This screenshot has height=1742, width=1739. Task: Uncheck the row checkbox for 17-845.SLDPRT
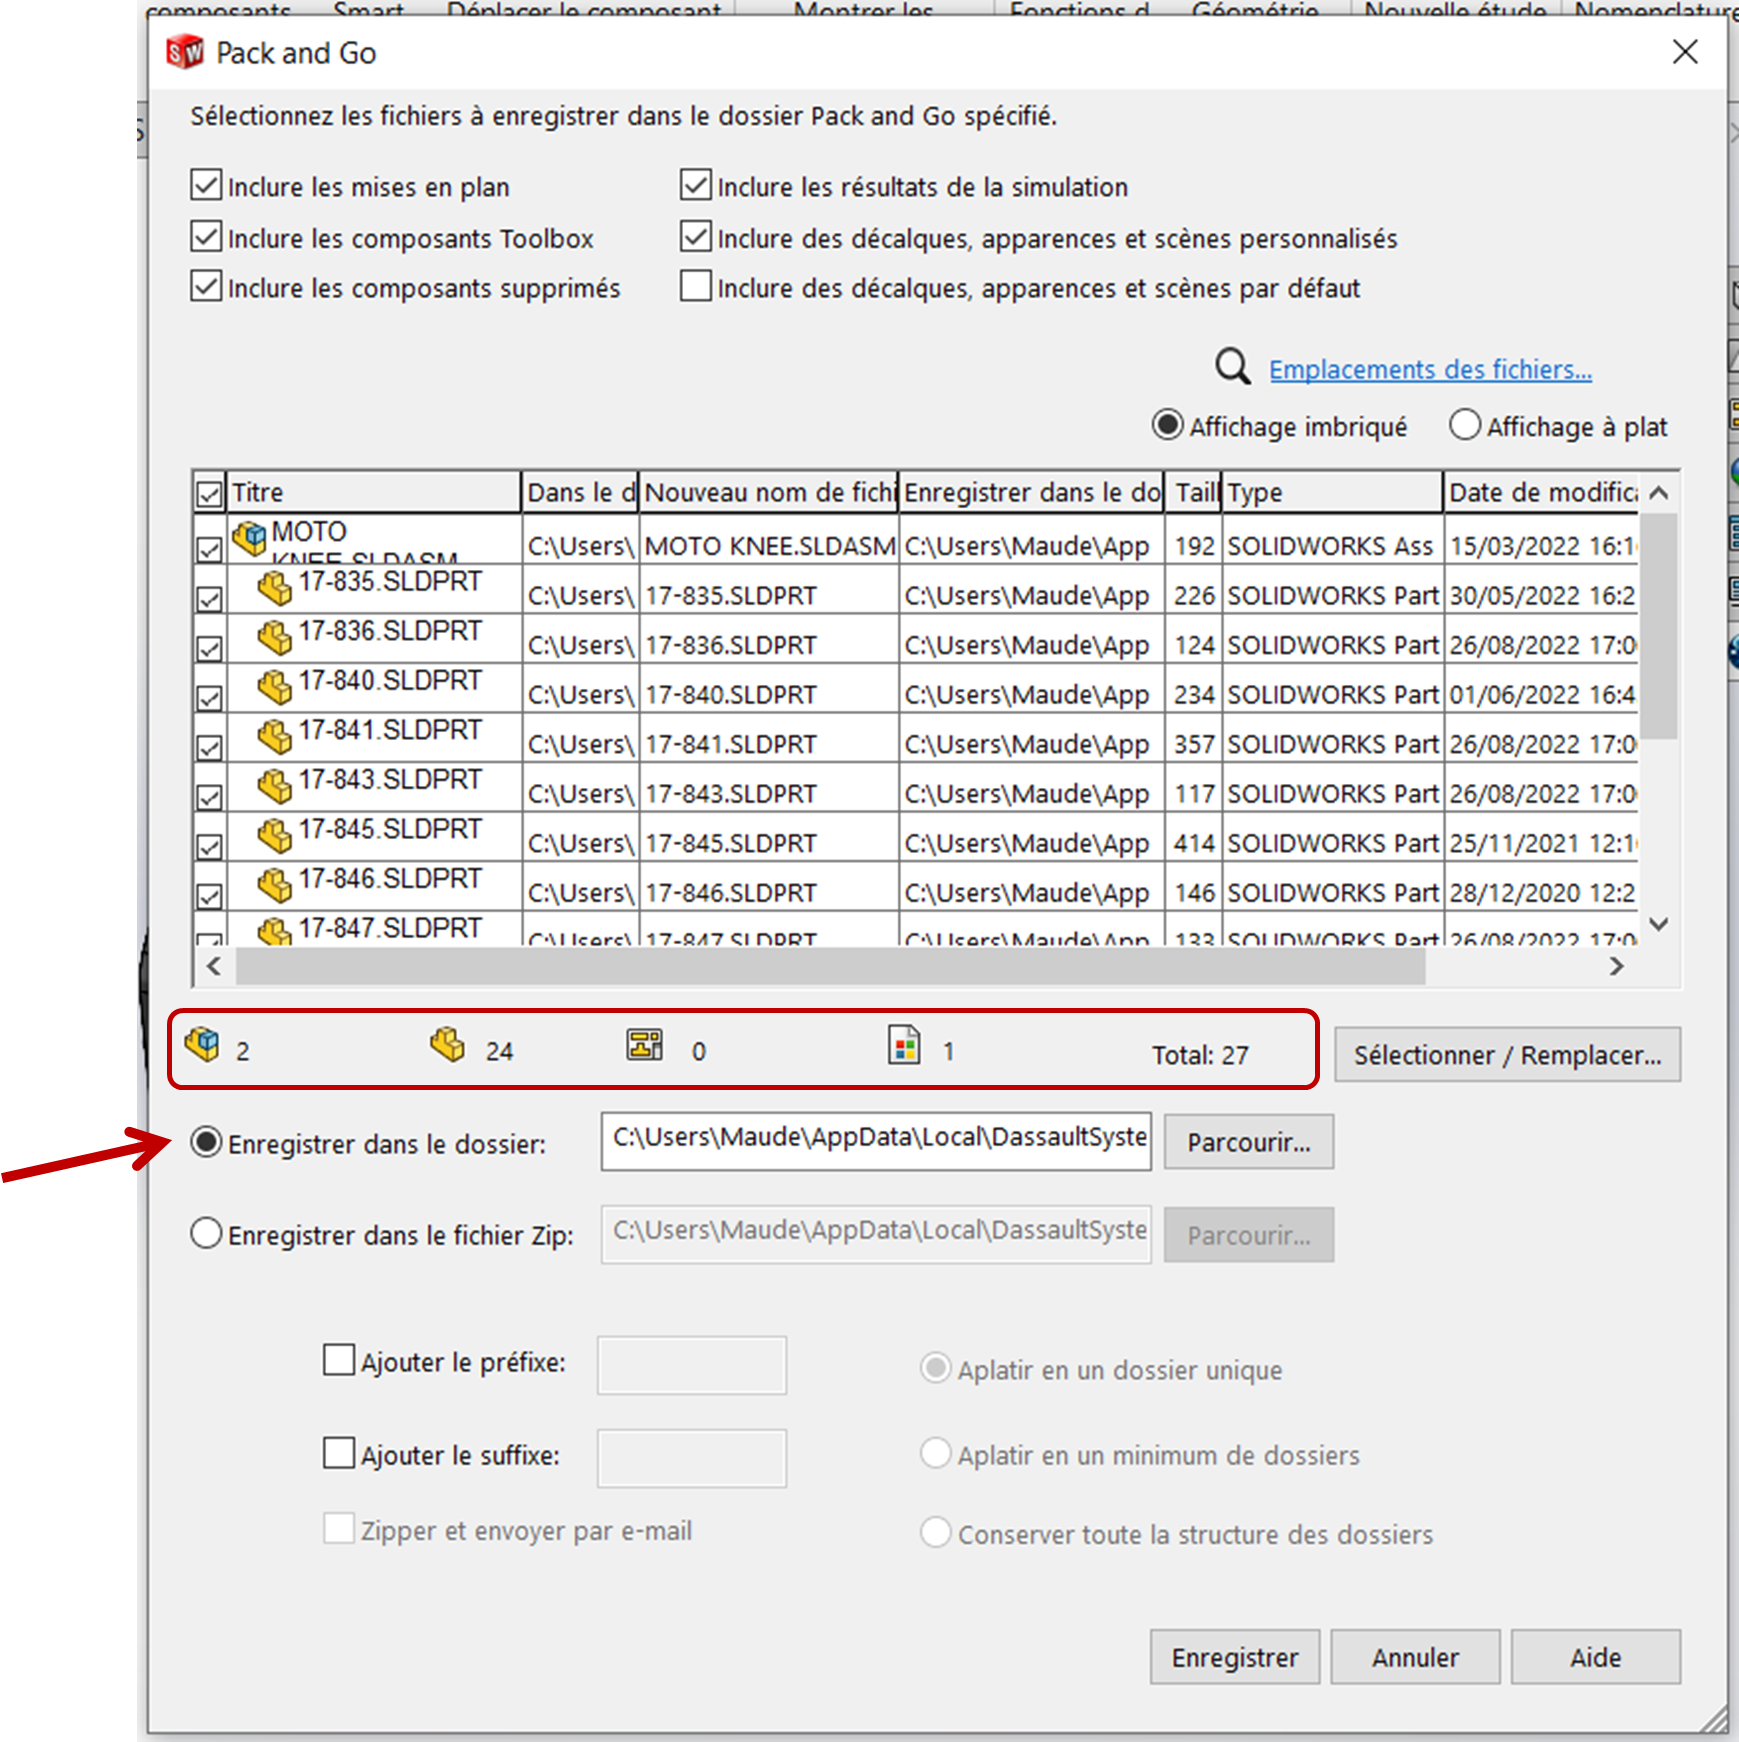pos(208,846)
